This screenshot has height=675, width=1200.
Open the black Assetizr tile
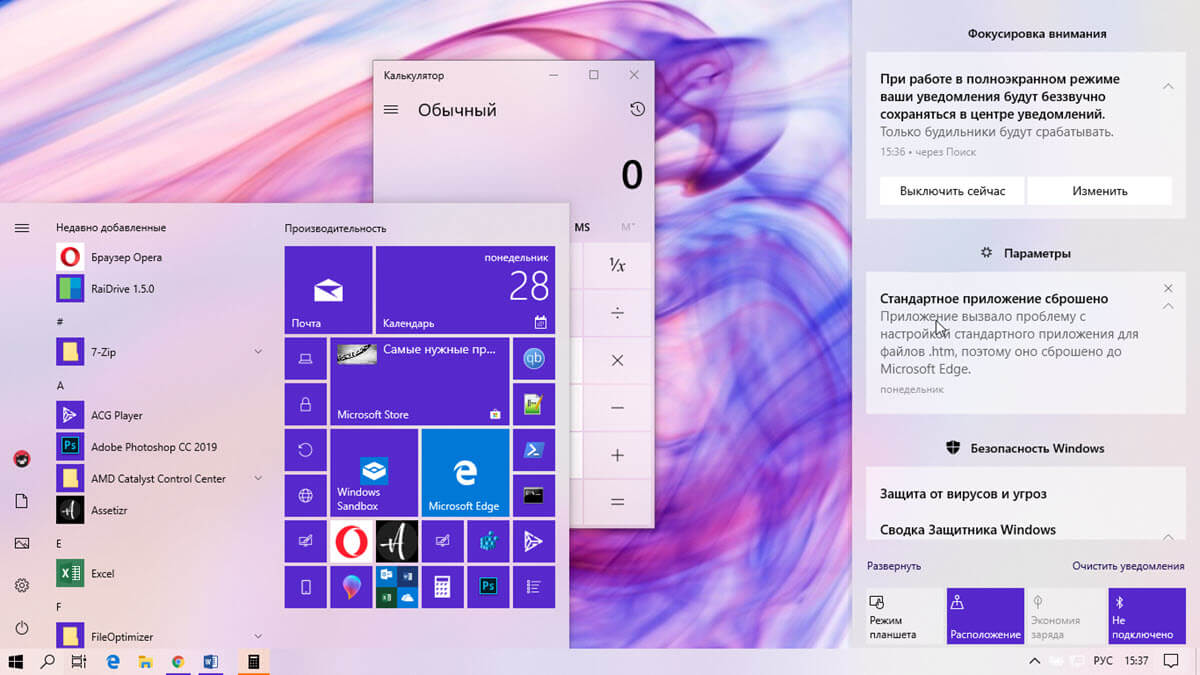tap(397, 541)
